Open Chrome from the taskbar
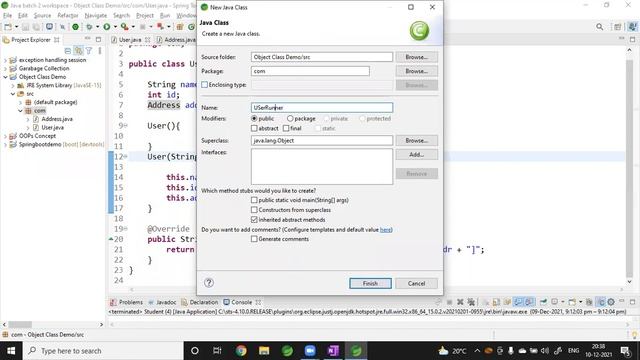Image resolution: width=640 pixels, height=360 pixels. (241, 351)
